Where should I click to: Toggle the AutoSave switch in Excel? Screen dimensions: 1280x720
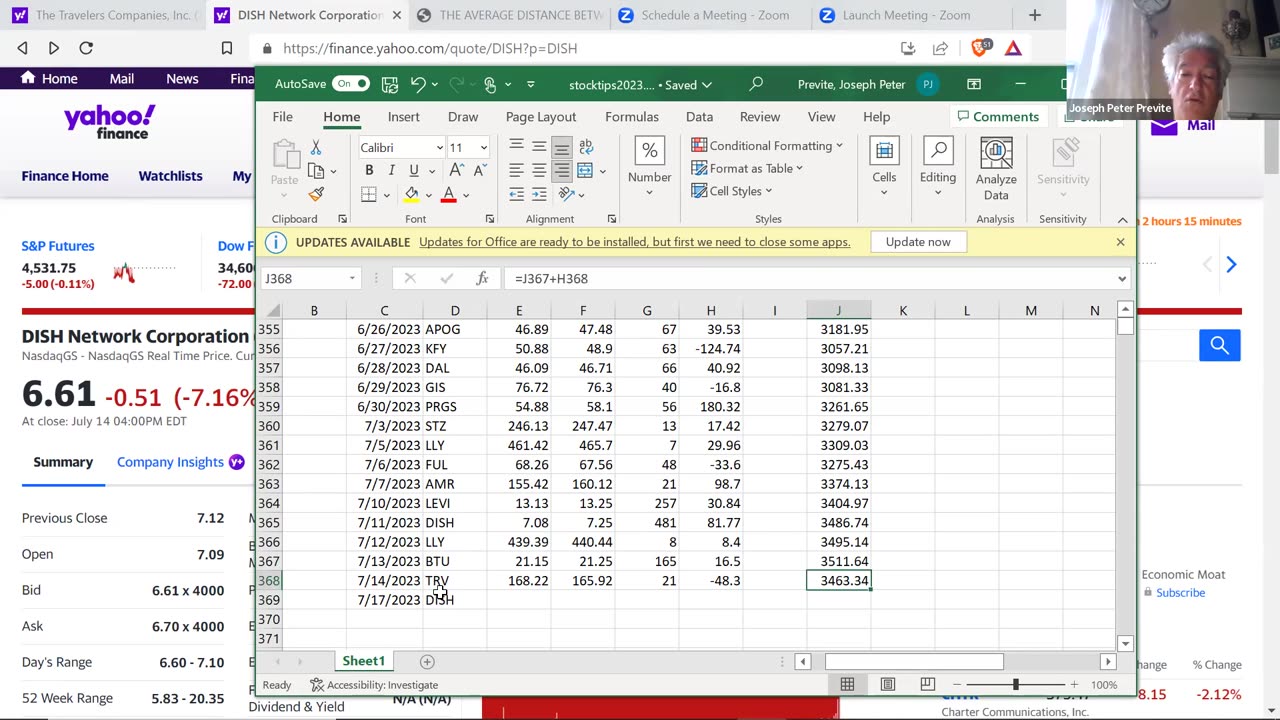point(351,84)
